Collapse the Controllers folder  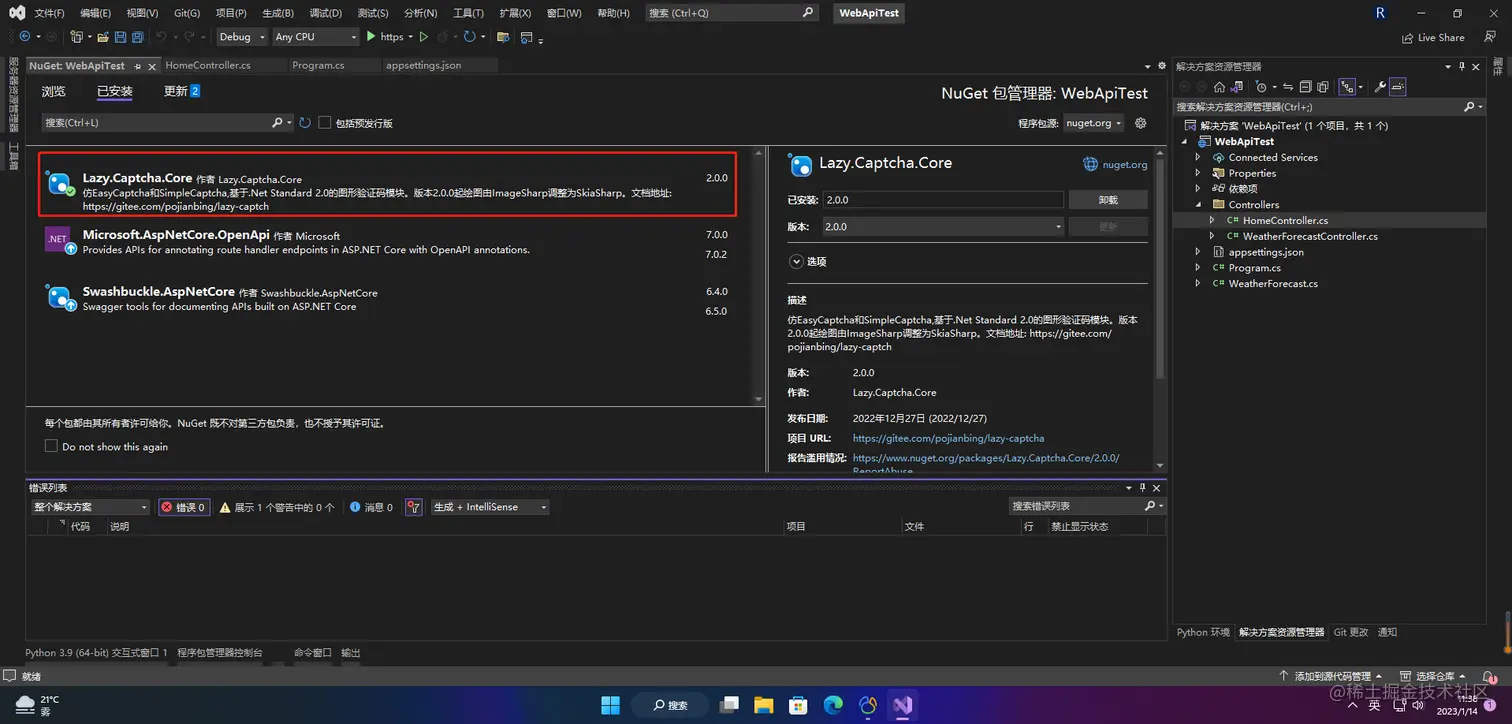(1198, 204)
